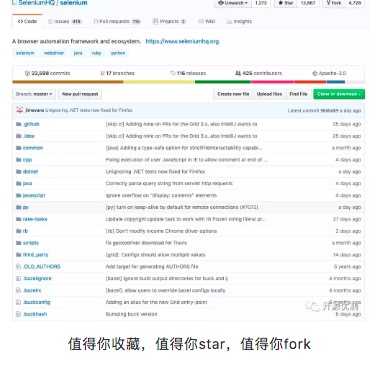Viewport: 377px width, 370px height.
Task: Click Find file button
Action: (x=298, y=94)
